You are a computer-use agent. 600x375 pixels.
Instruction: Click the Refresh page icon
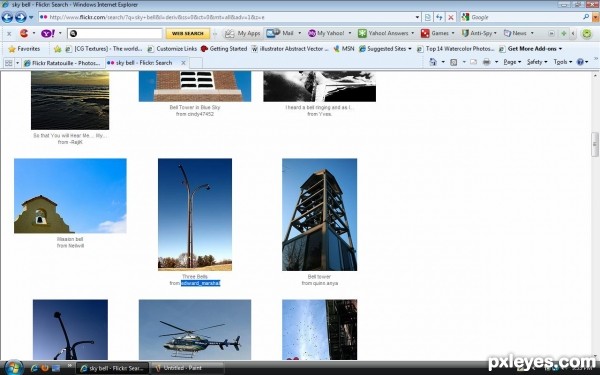[439, 17]
